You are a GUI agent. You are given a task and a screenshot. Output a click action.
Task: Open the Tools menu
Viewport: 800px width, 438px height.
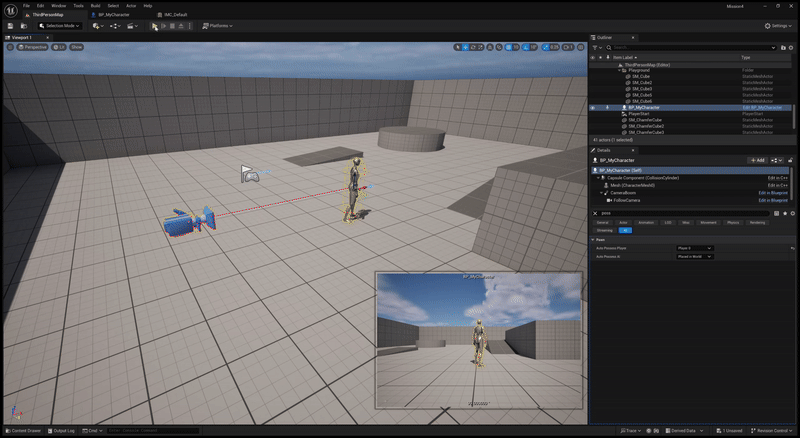(78, 6)
